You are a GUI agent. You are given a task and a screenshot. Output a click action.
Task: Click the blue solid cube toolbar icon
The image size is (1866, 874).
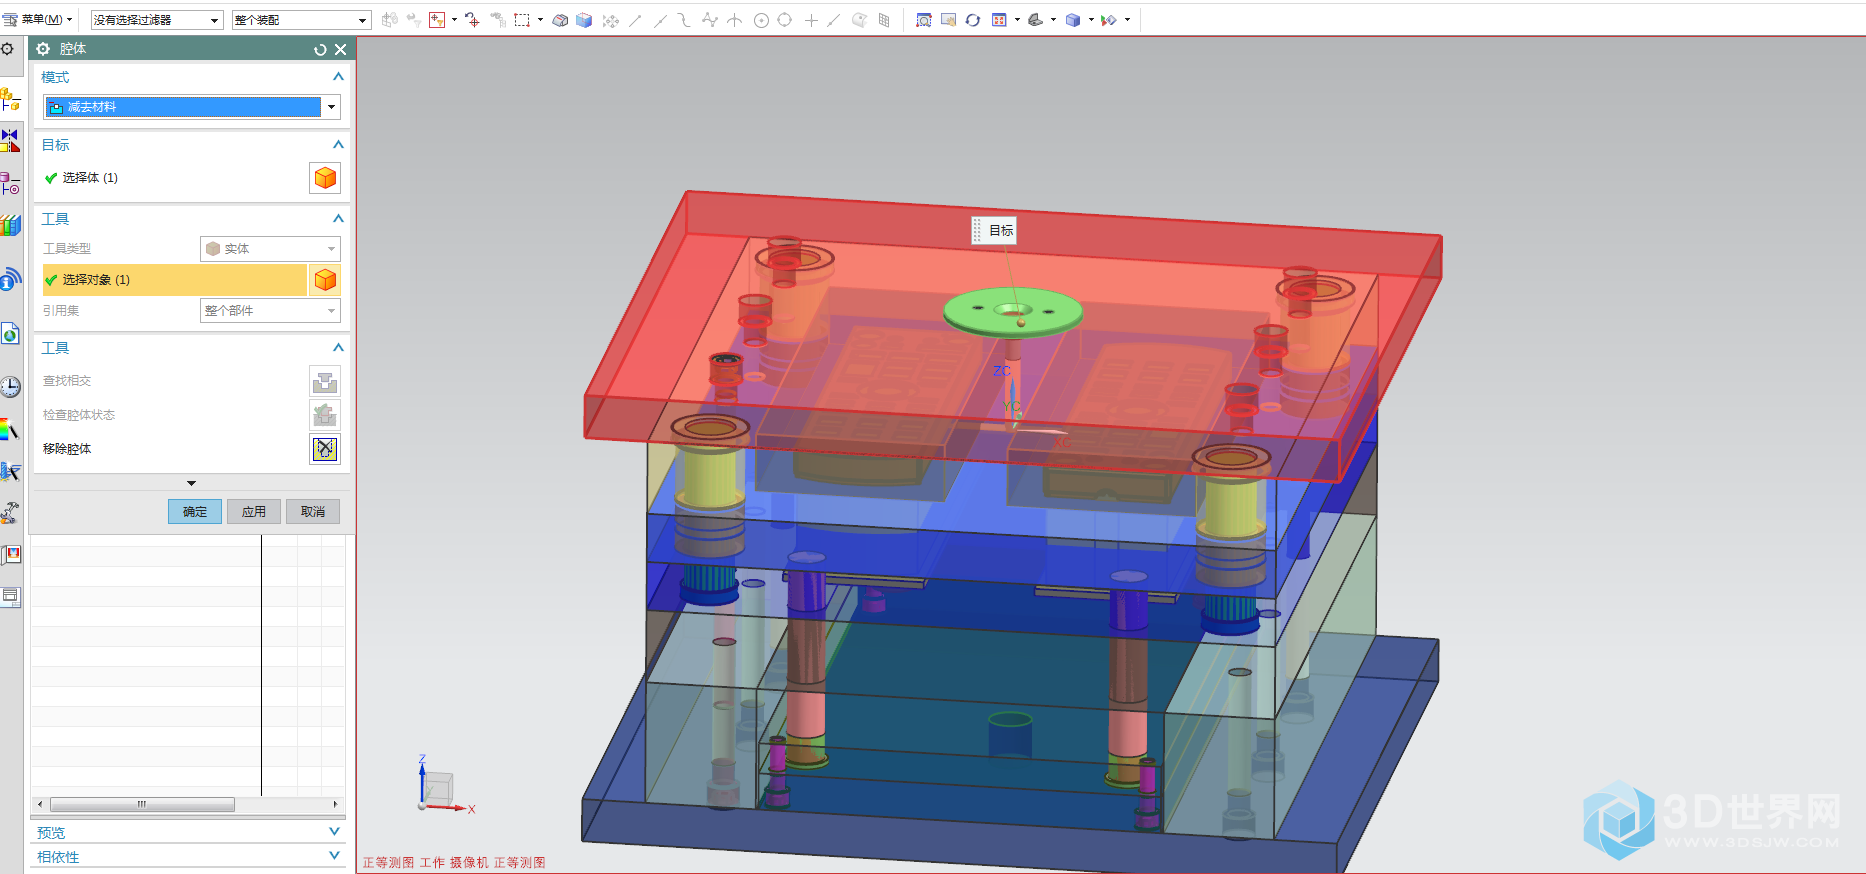tap(584, 20)
